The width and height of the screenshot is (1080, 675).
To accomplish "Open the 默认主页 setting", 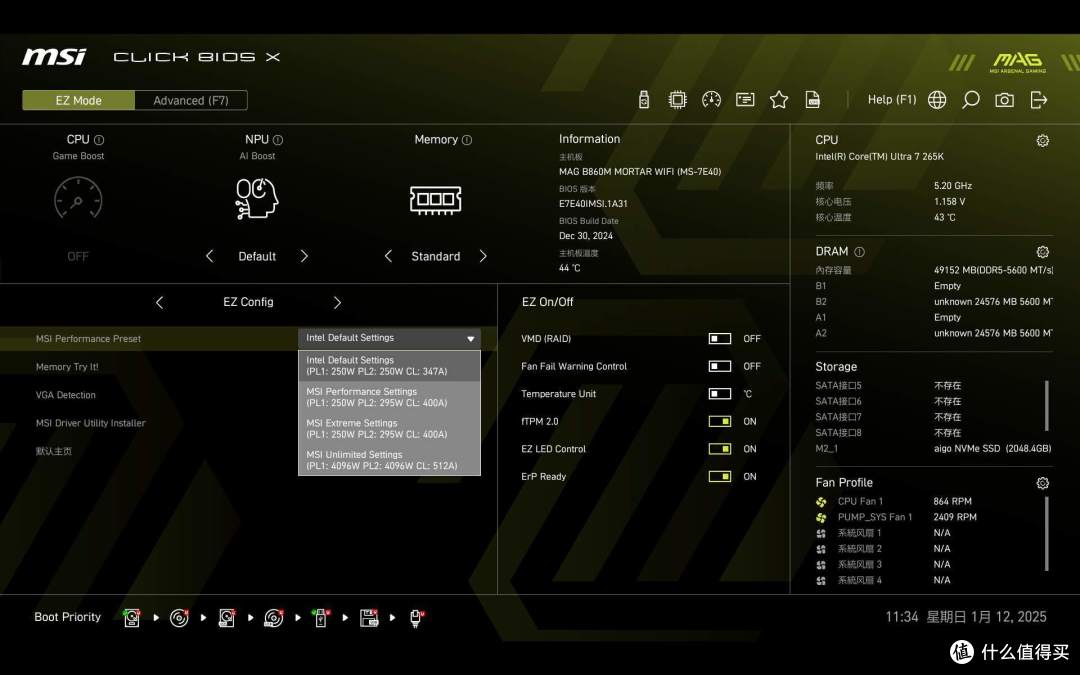I will point(54,451).
